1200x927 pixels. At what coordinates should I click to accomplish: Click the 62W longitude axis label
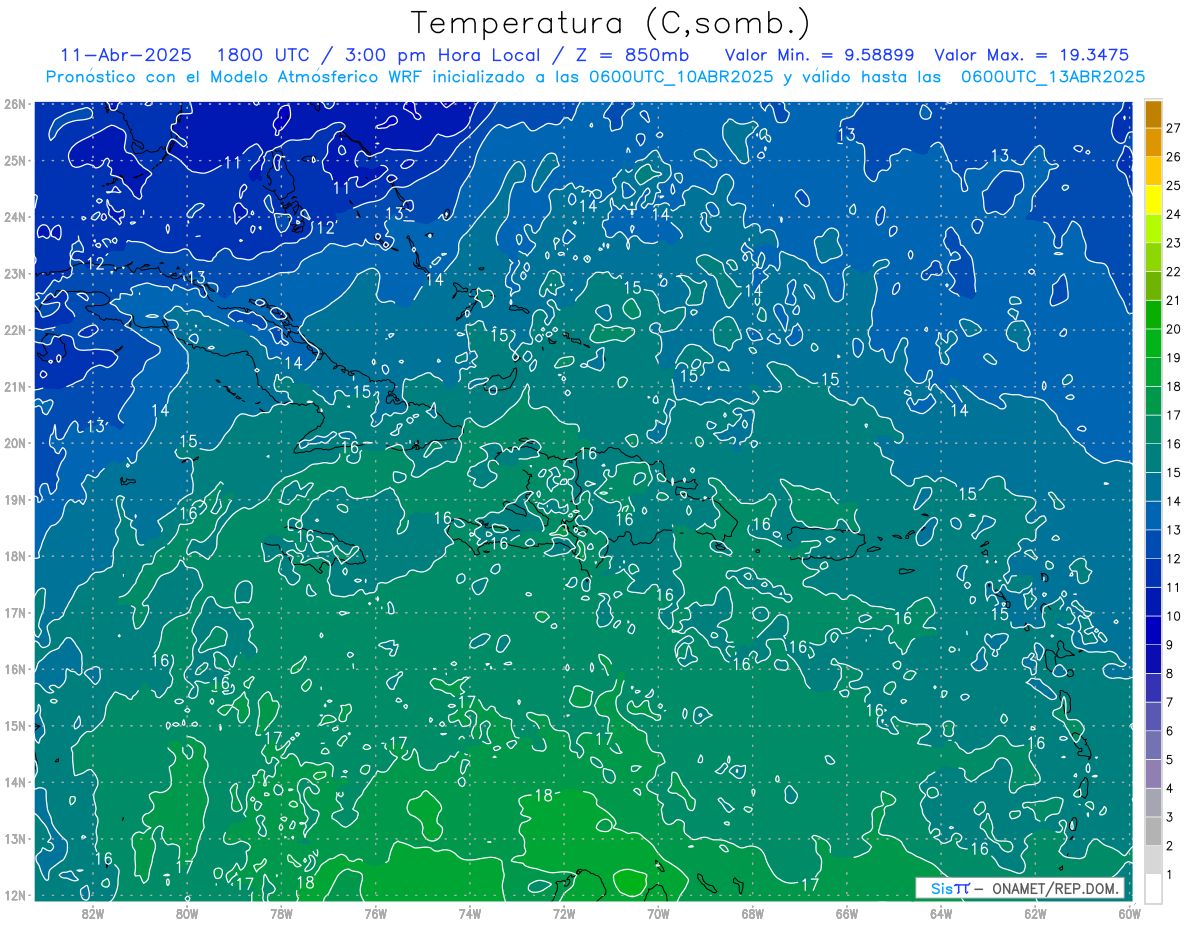click(1035, 913)
